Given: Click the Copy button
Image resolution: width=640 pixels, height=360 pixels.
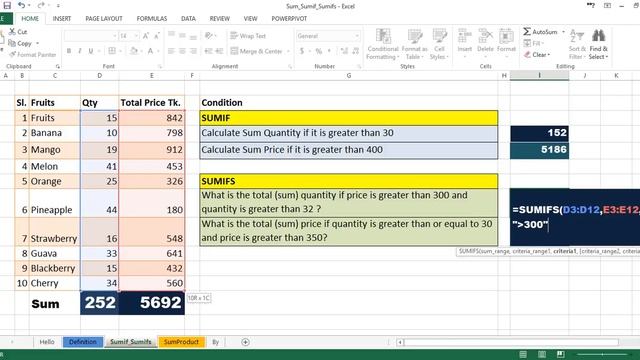Looking at the screenshot, I should pyautogui.click(x=20, y=43).
